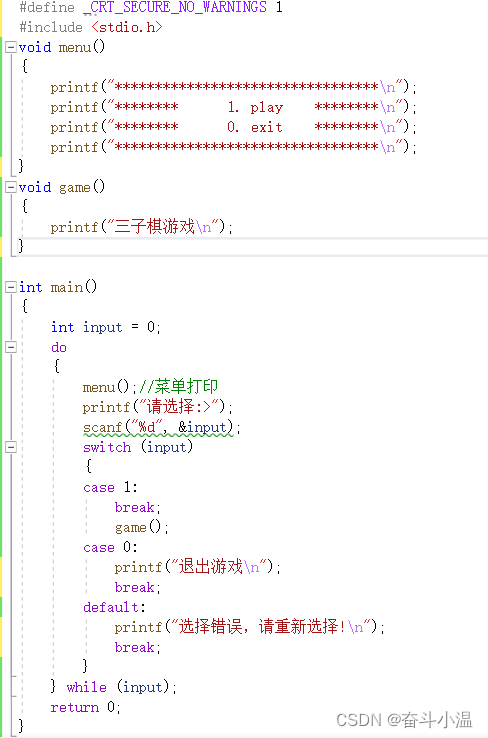Click the printf line with '0. exit'
This screenshot has height=738, width=488.
point(233,127)
